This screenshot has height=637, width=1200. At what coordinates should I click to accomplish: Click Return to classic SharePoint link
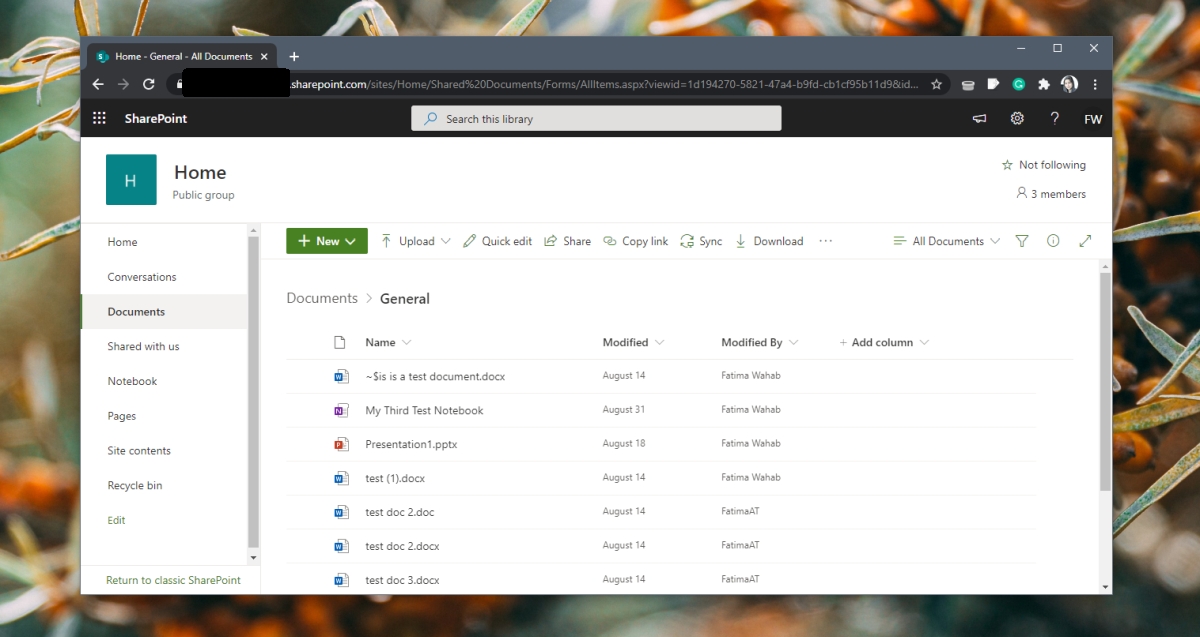point(173,580)
